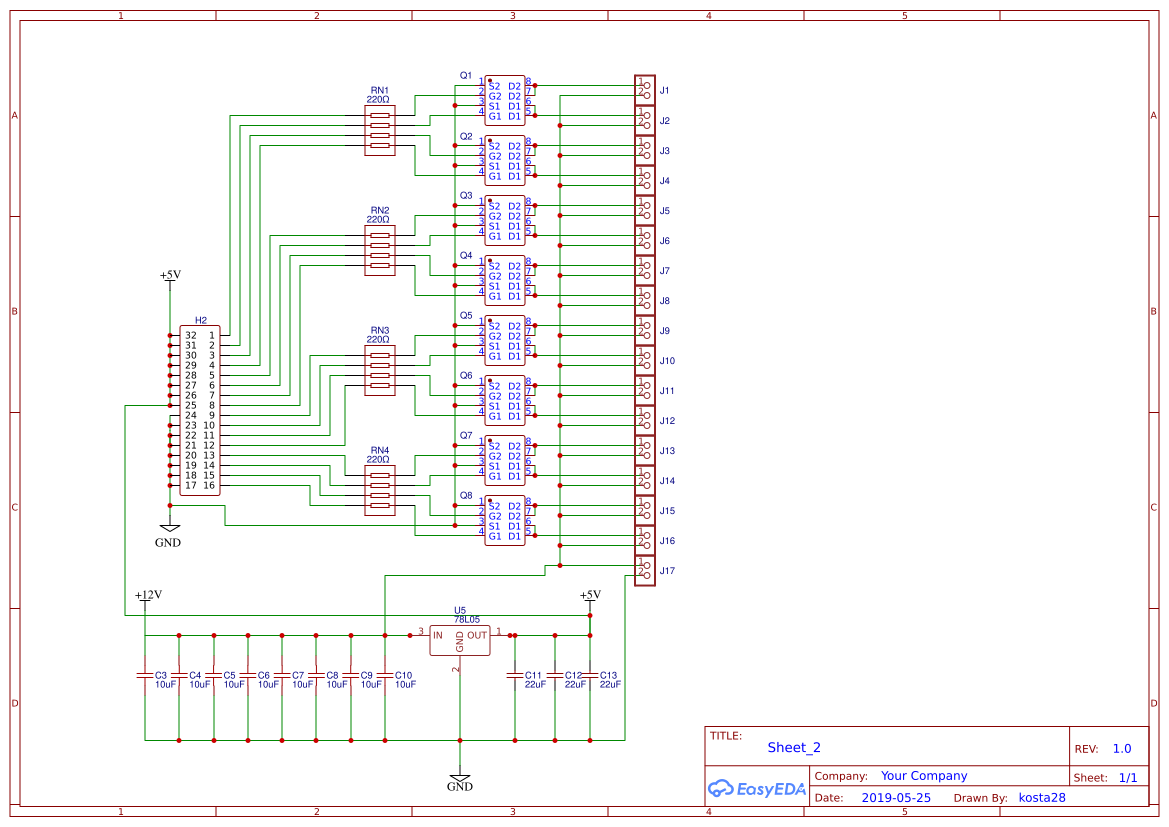
Task: Click the revision 1.0 text
Action: click(1120, 747)
